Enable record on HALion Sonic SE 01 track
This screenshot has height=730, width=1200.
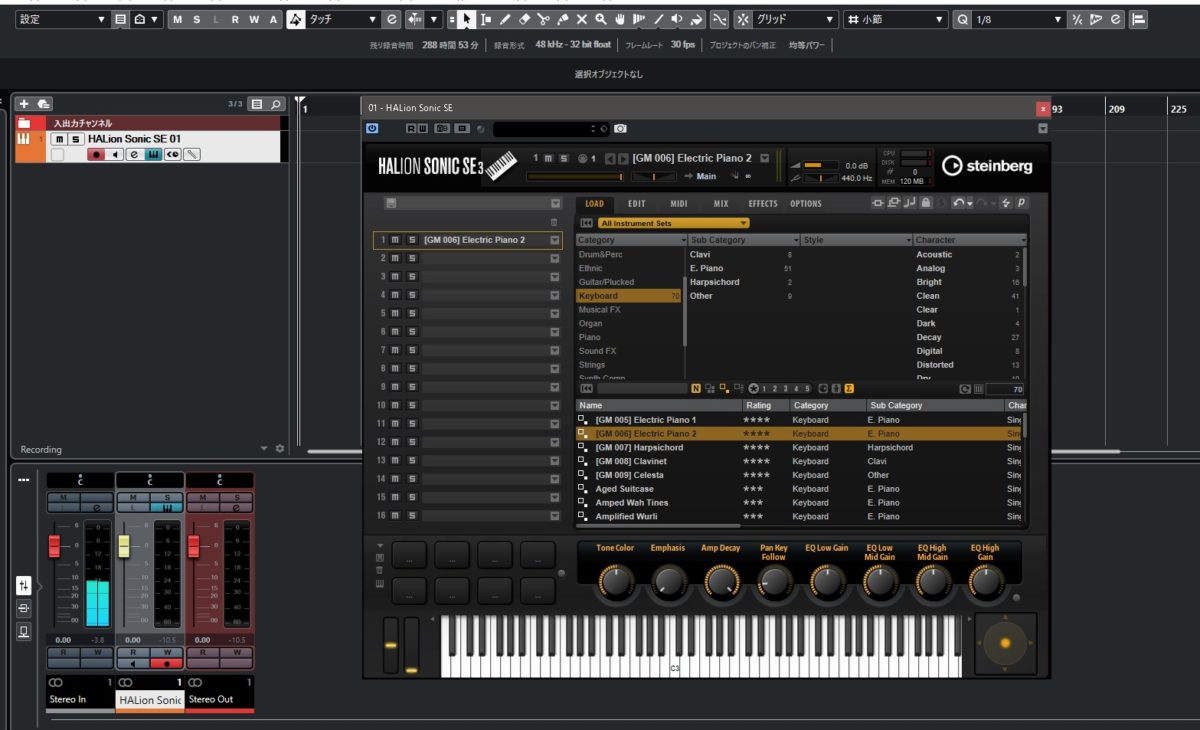point(96,154)
